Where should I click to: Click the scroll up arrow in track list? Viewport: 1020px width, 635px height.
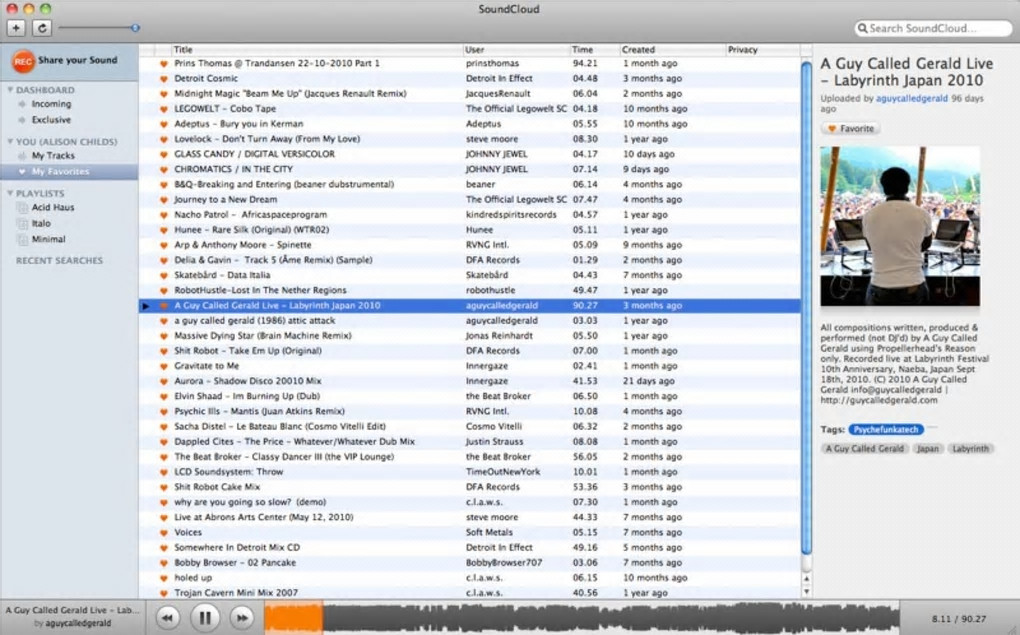[807, 578]
